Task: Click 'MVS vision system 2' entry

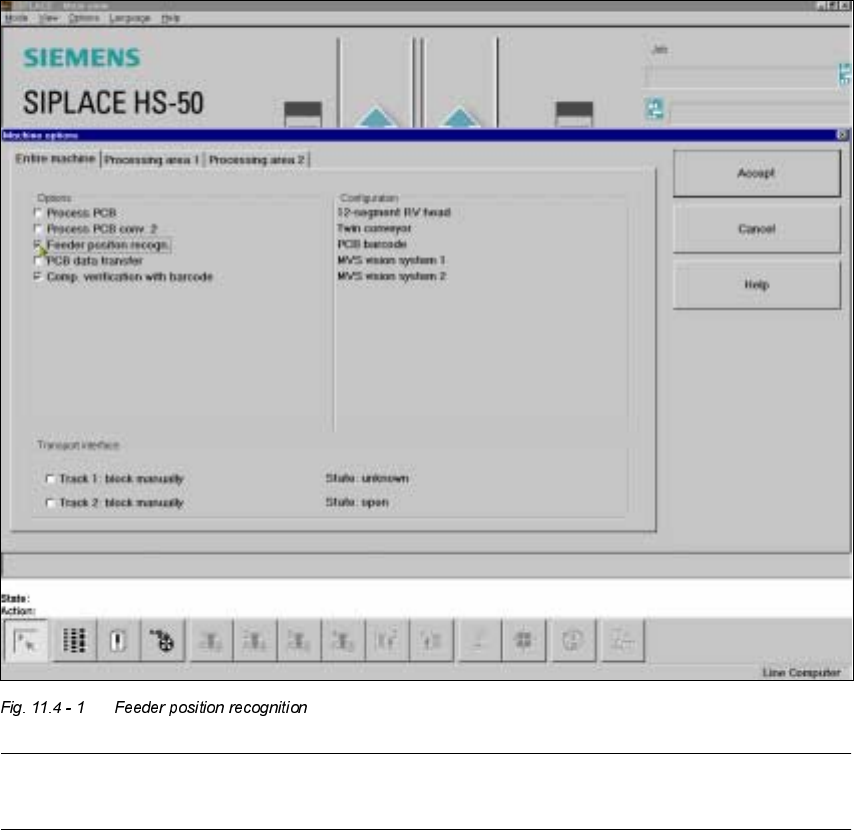Action: [392, 276]
